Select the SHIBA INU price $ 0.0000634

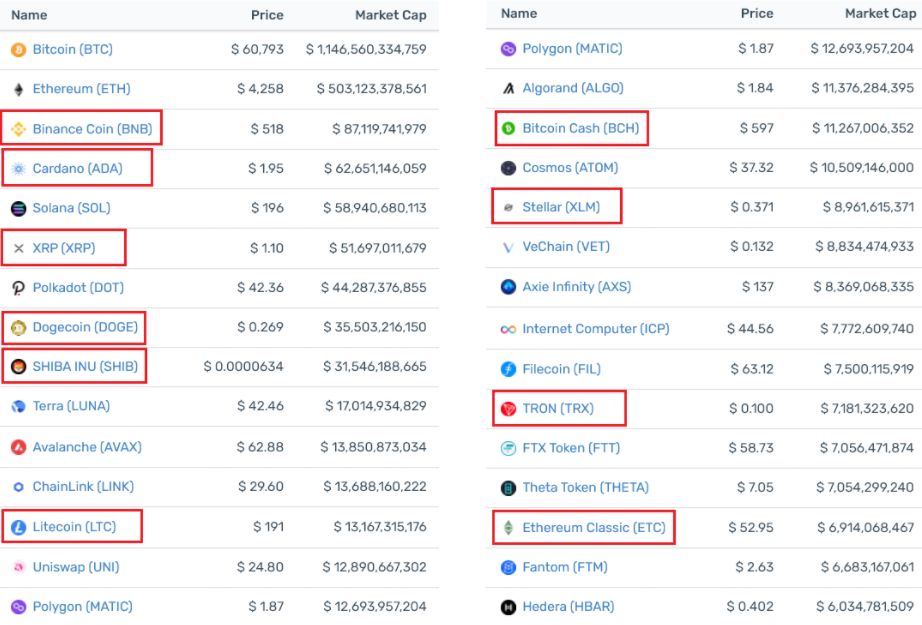pos(243,367)
